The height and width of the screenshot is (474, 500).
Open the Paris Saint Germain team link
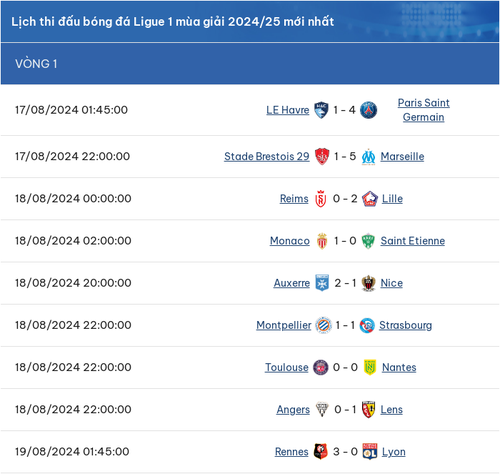(423, 110)
